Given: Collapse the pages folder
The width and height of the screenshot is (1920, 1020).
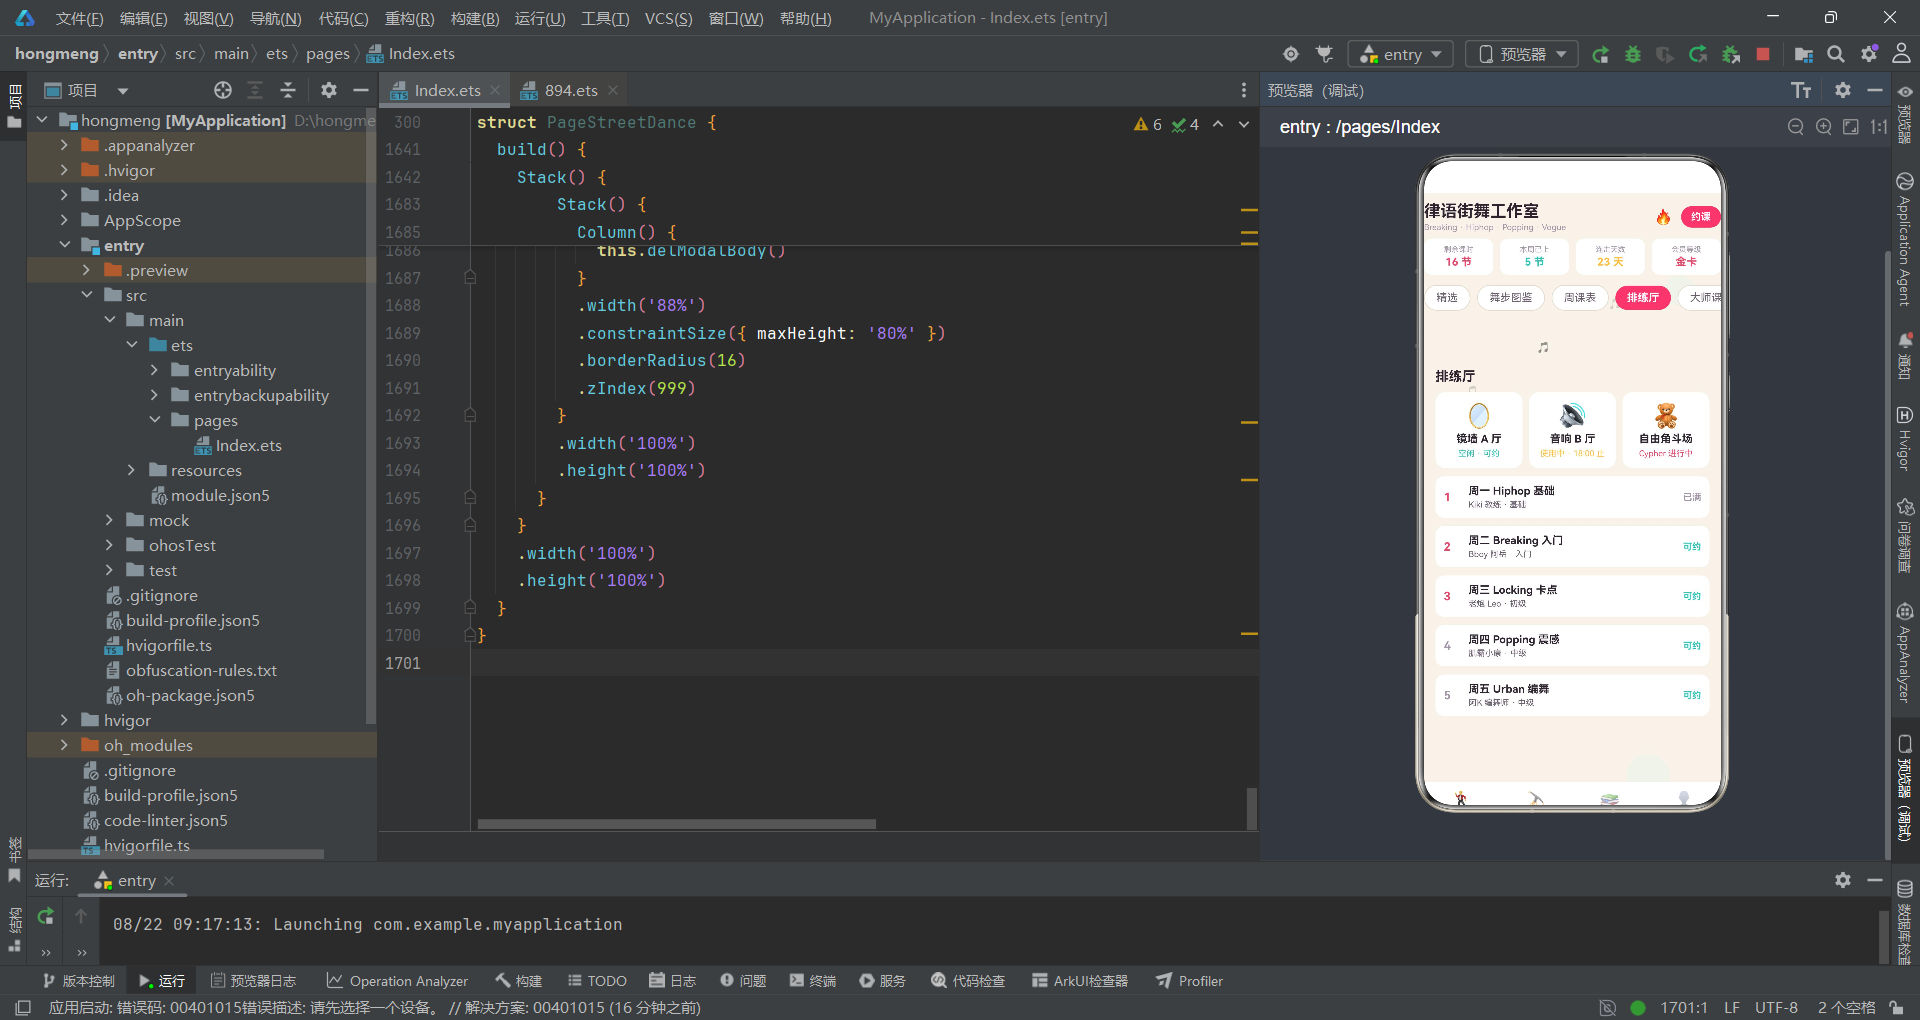Looking at the screenshot, I should click(x=154, y=420).
